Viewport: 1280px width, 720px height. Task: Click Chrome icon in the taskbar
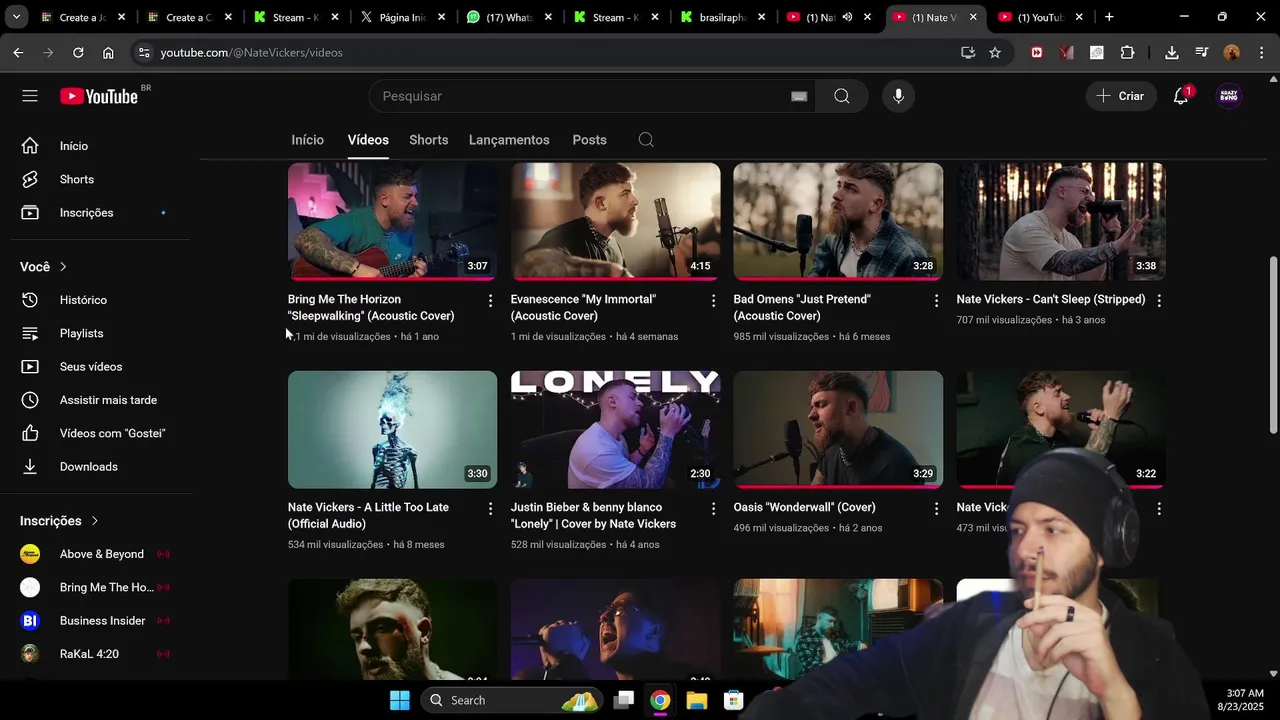tap(660, 700)
